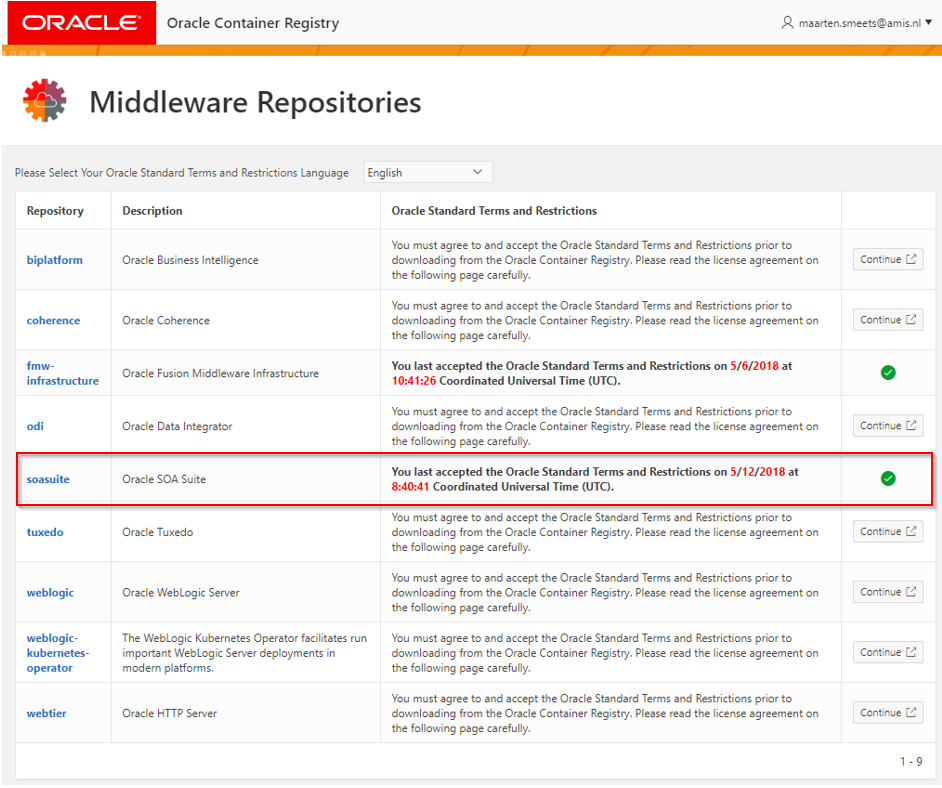
Task: Click the user account person icon
Action: 790,22
